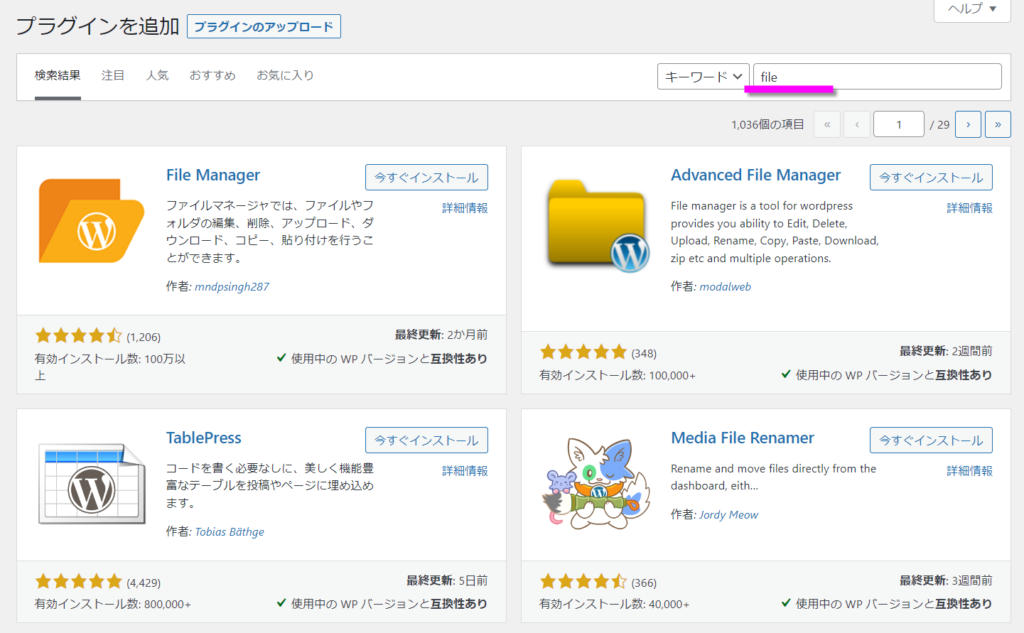The image size is (1024, 633).
Task: Click the TablePress description text
Action: click(x=270, y=485)
